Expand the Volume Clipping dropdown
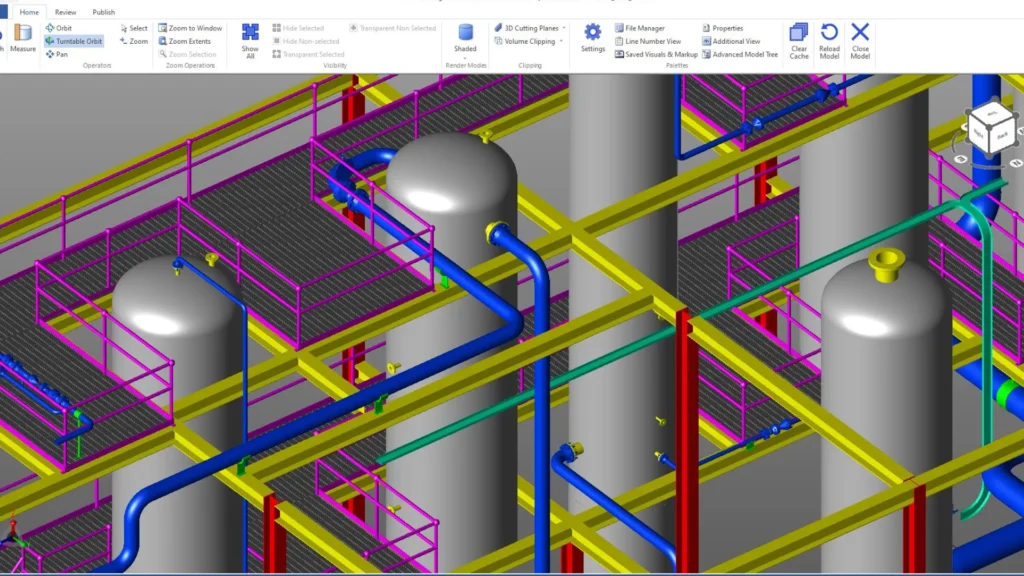This screenshot has height=576, width=1024. [530, 41]
